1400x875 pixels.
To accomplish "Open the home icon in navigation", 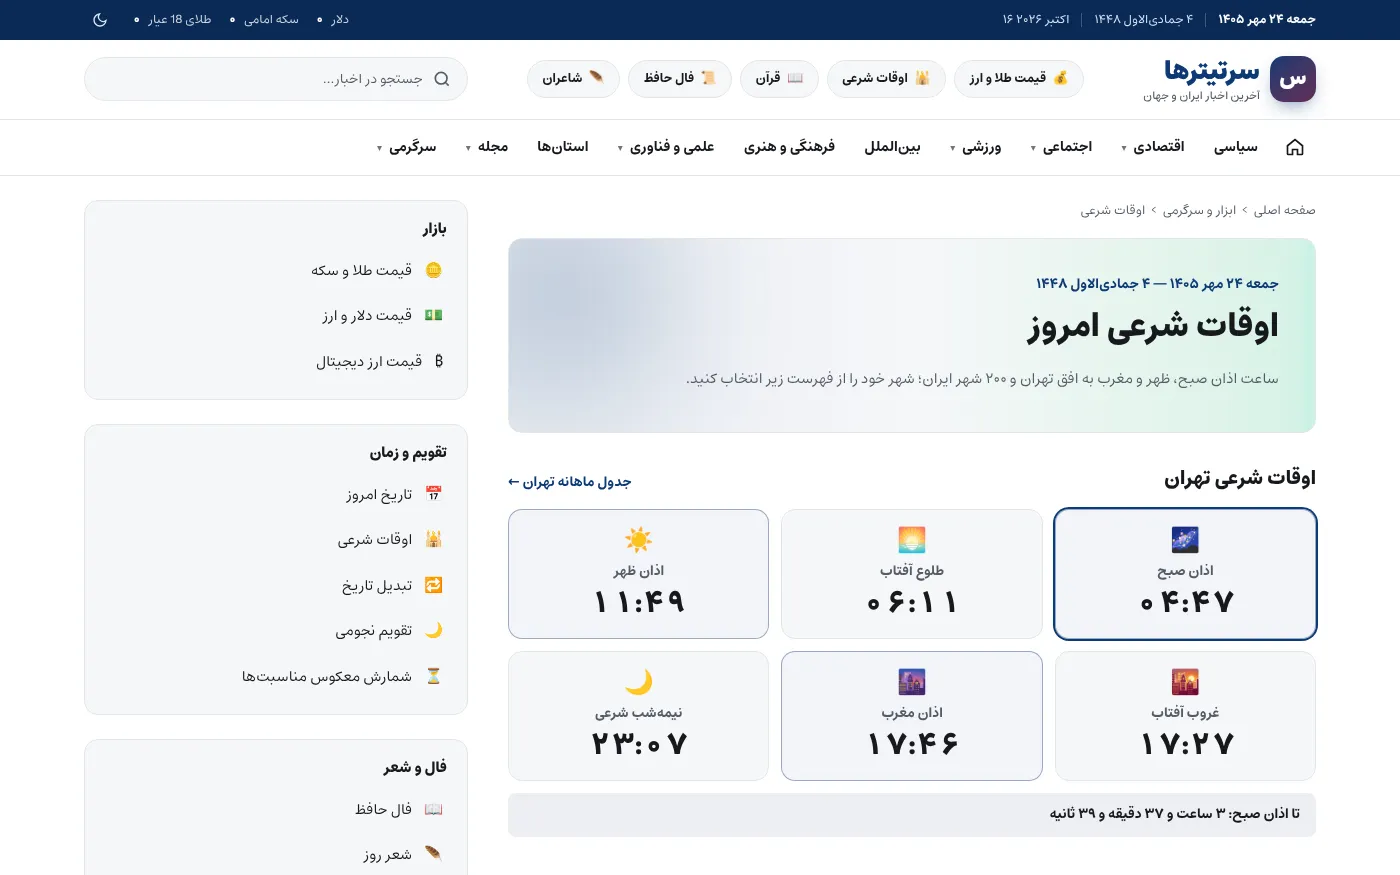I will coord(1295,147).
